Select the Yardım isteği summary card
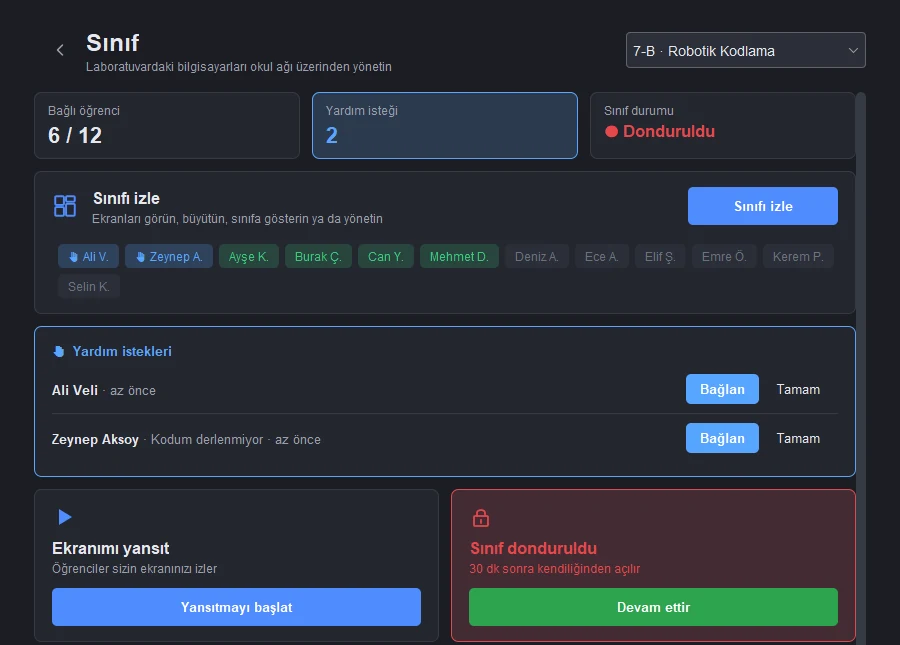This screenshot has width=900, height=645. [445, 125]
